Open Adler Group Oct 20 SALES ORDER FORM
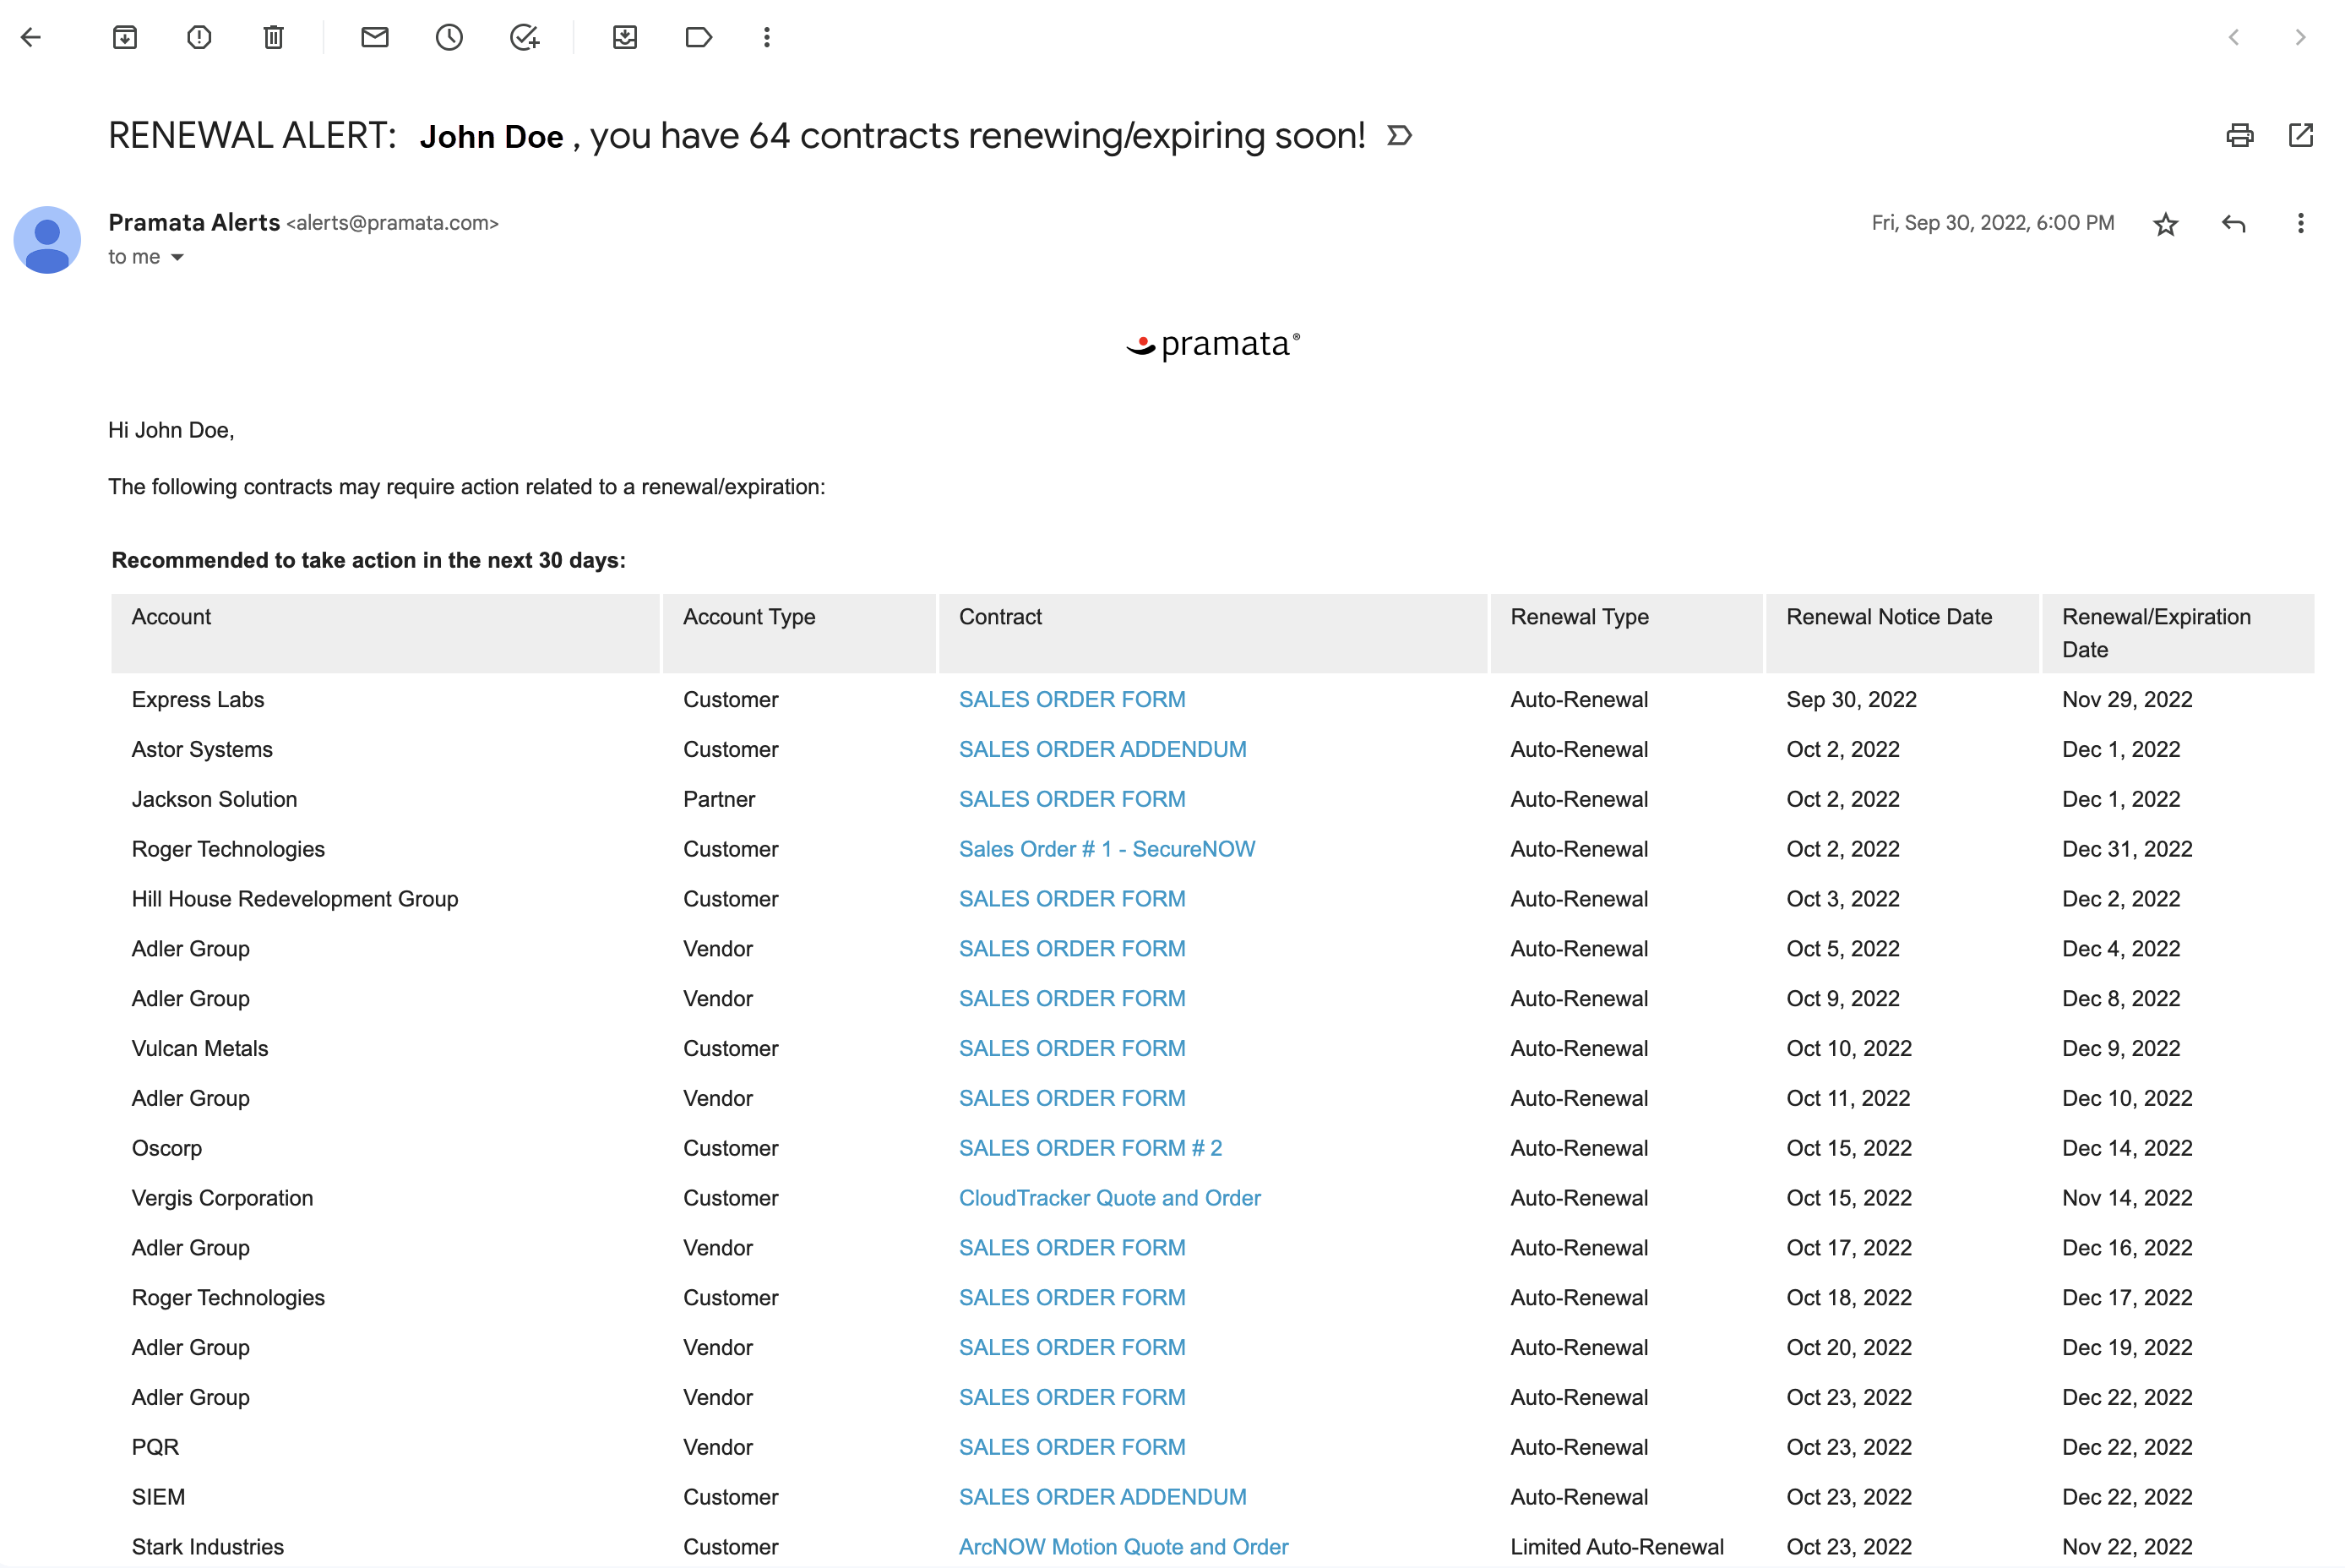This screenshot has width=2345, height=1568. [x=1072, y=1348]
